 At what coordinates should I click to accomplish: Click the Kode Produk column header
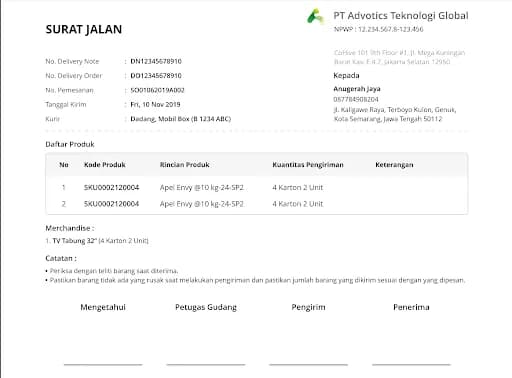tap(105, 165)
